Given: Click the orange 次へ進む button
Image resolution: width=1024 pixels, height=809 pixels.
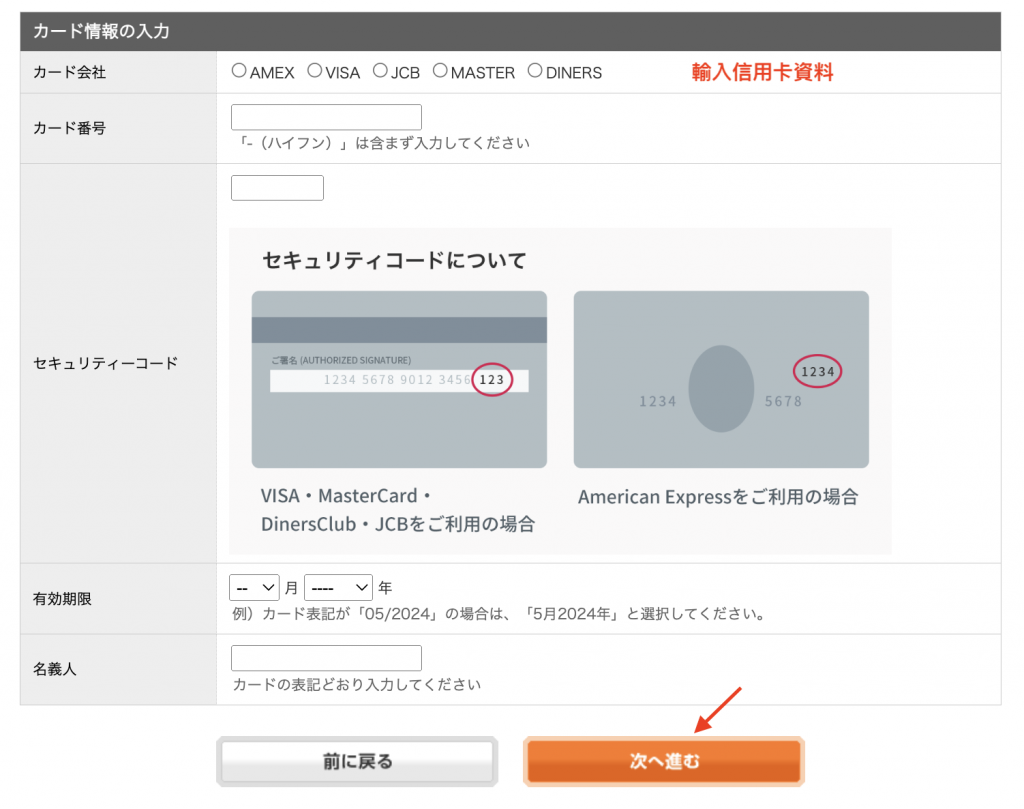Looking at the screenshot, I should click(664, 762).
